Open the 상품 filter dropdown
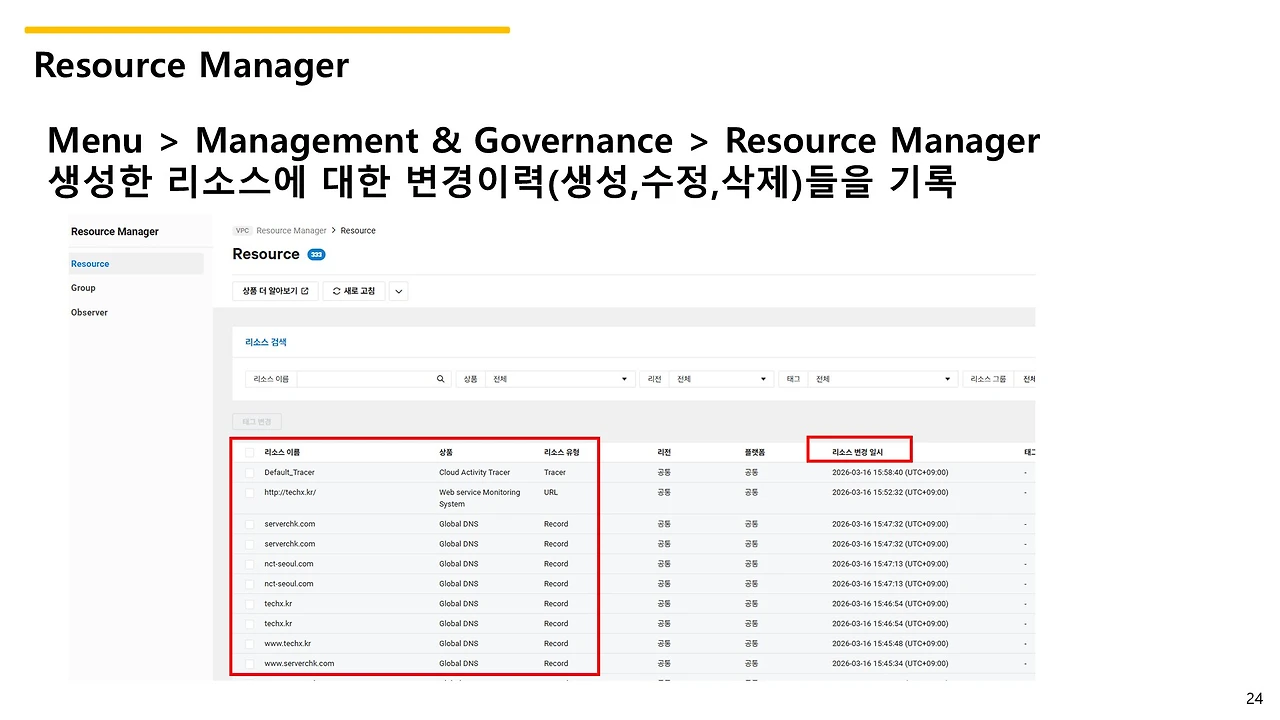The height and width of the screenshot is (720, 1280). (560, 379)
